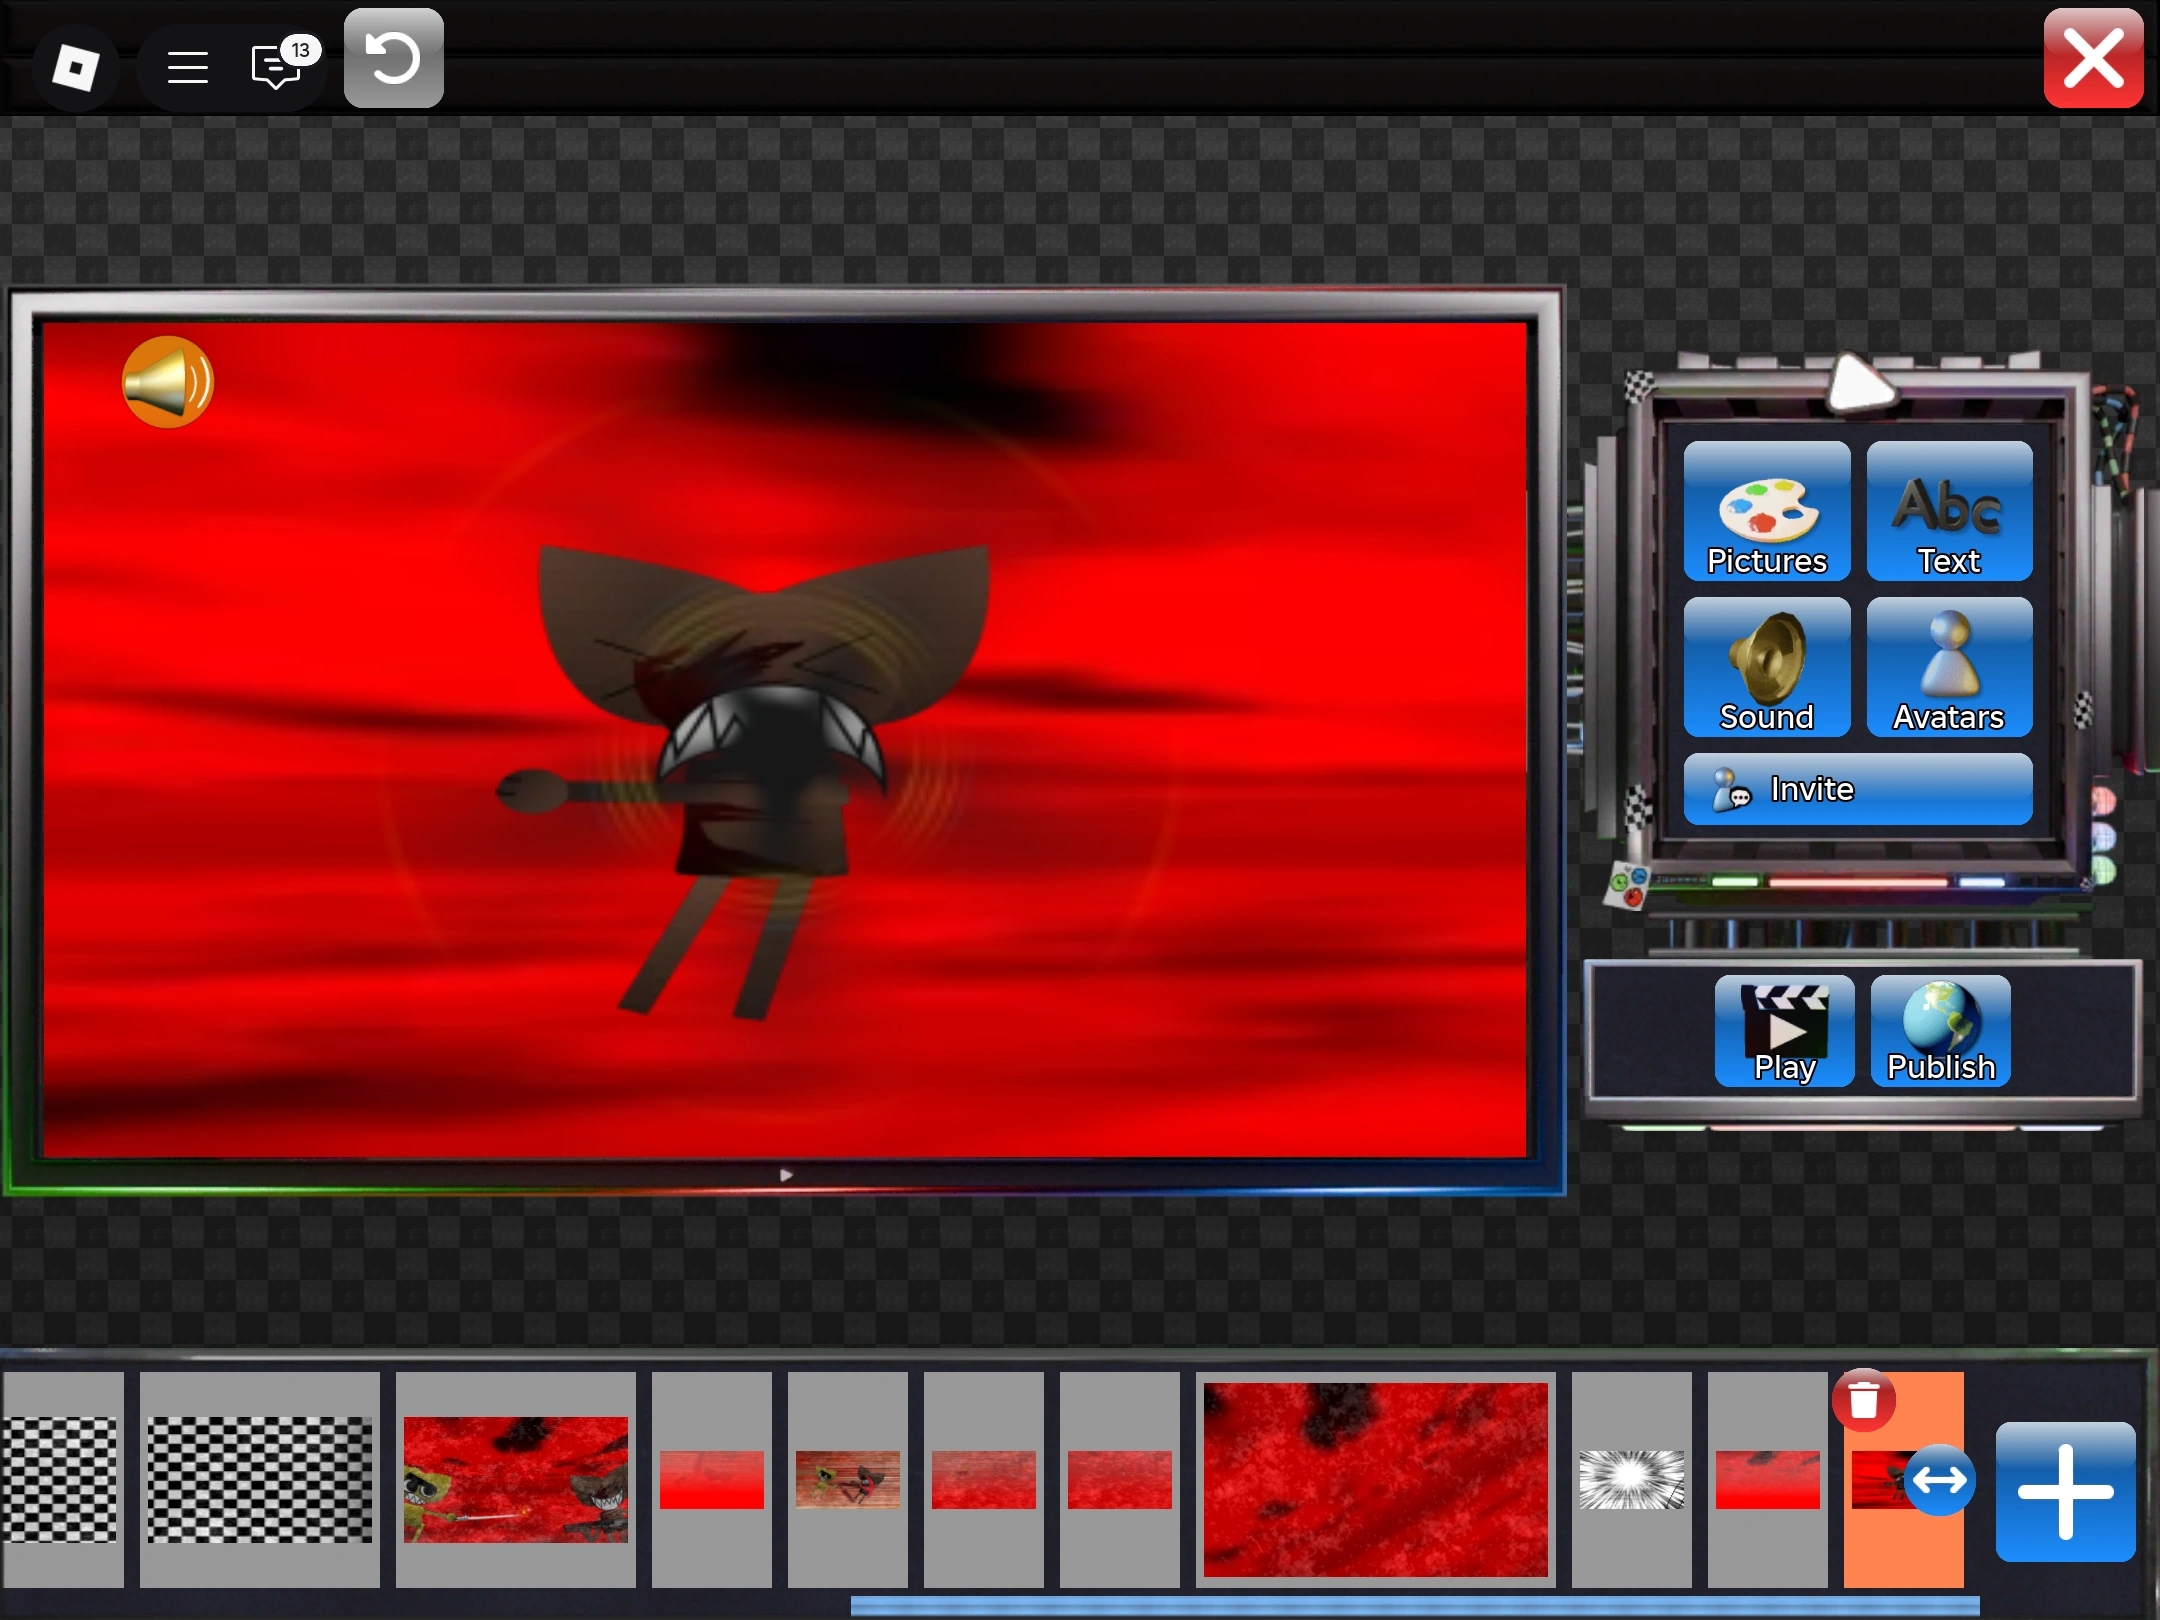Add a new frame with the plus button
This screenshot has height=1620, width=2160.
click(x=2065, y=1492)
